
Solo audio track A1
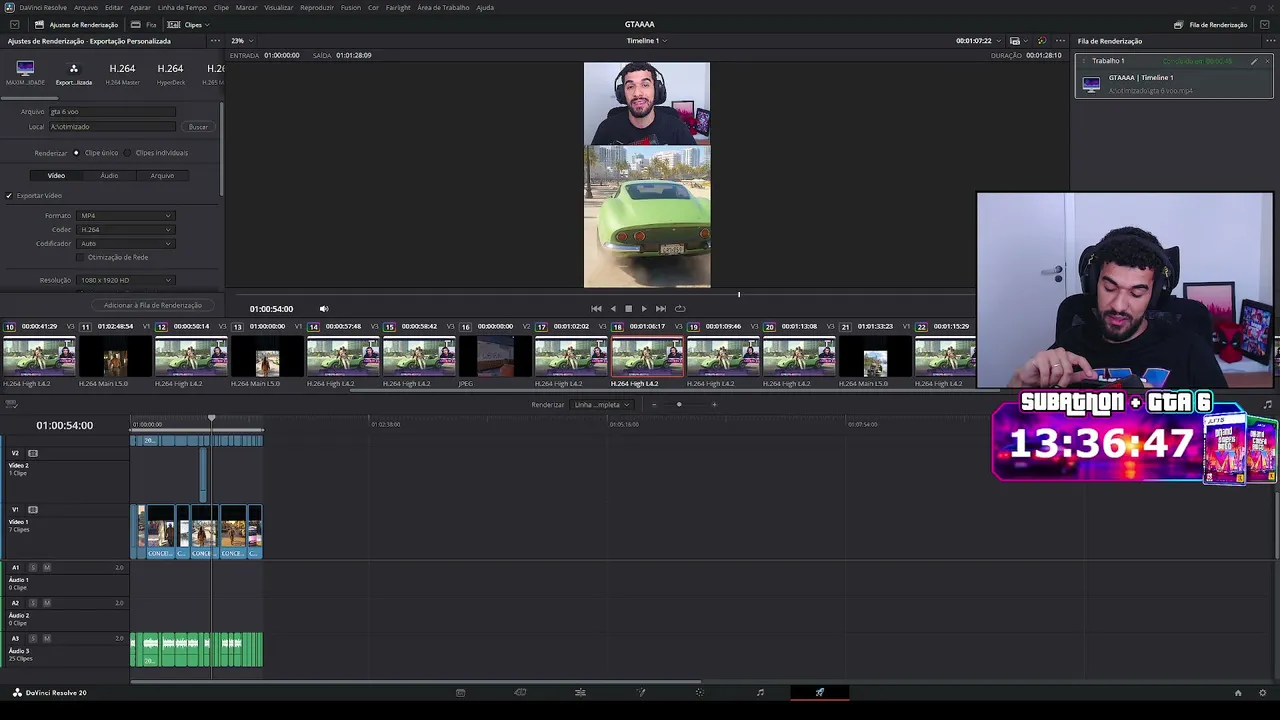[33, 568]
